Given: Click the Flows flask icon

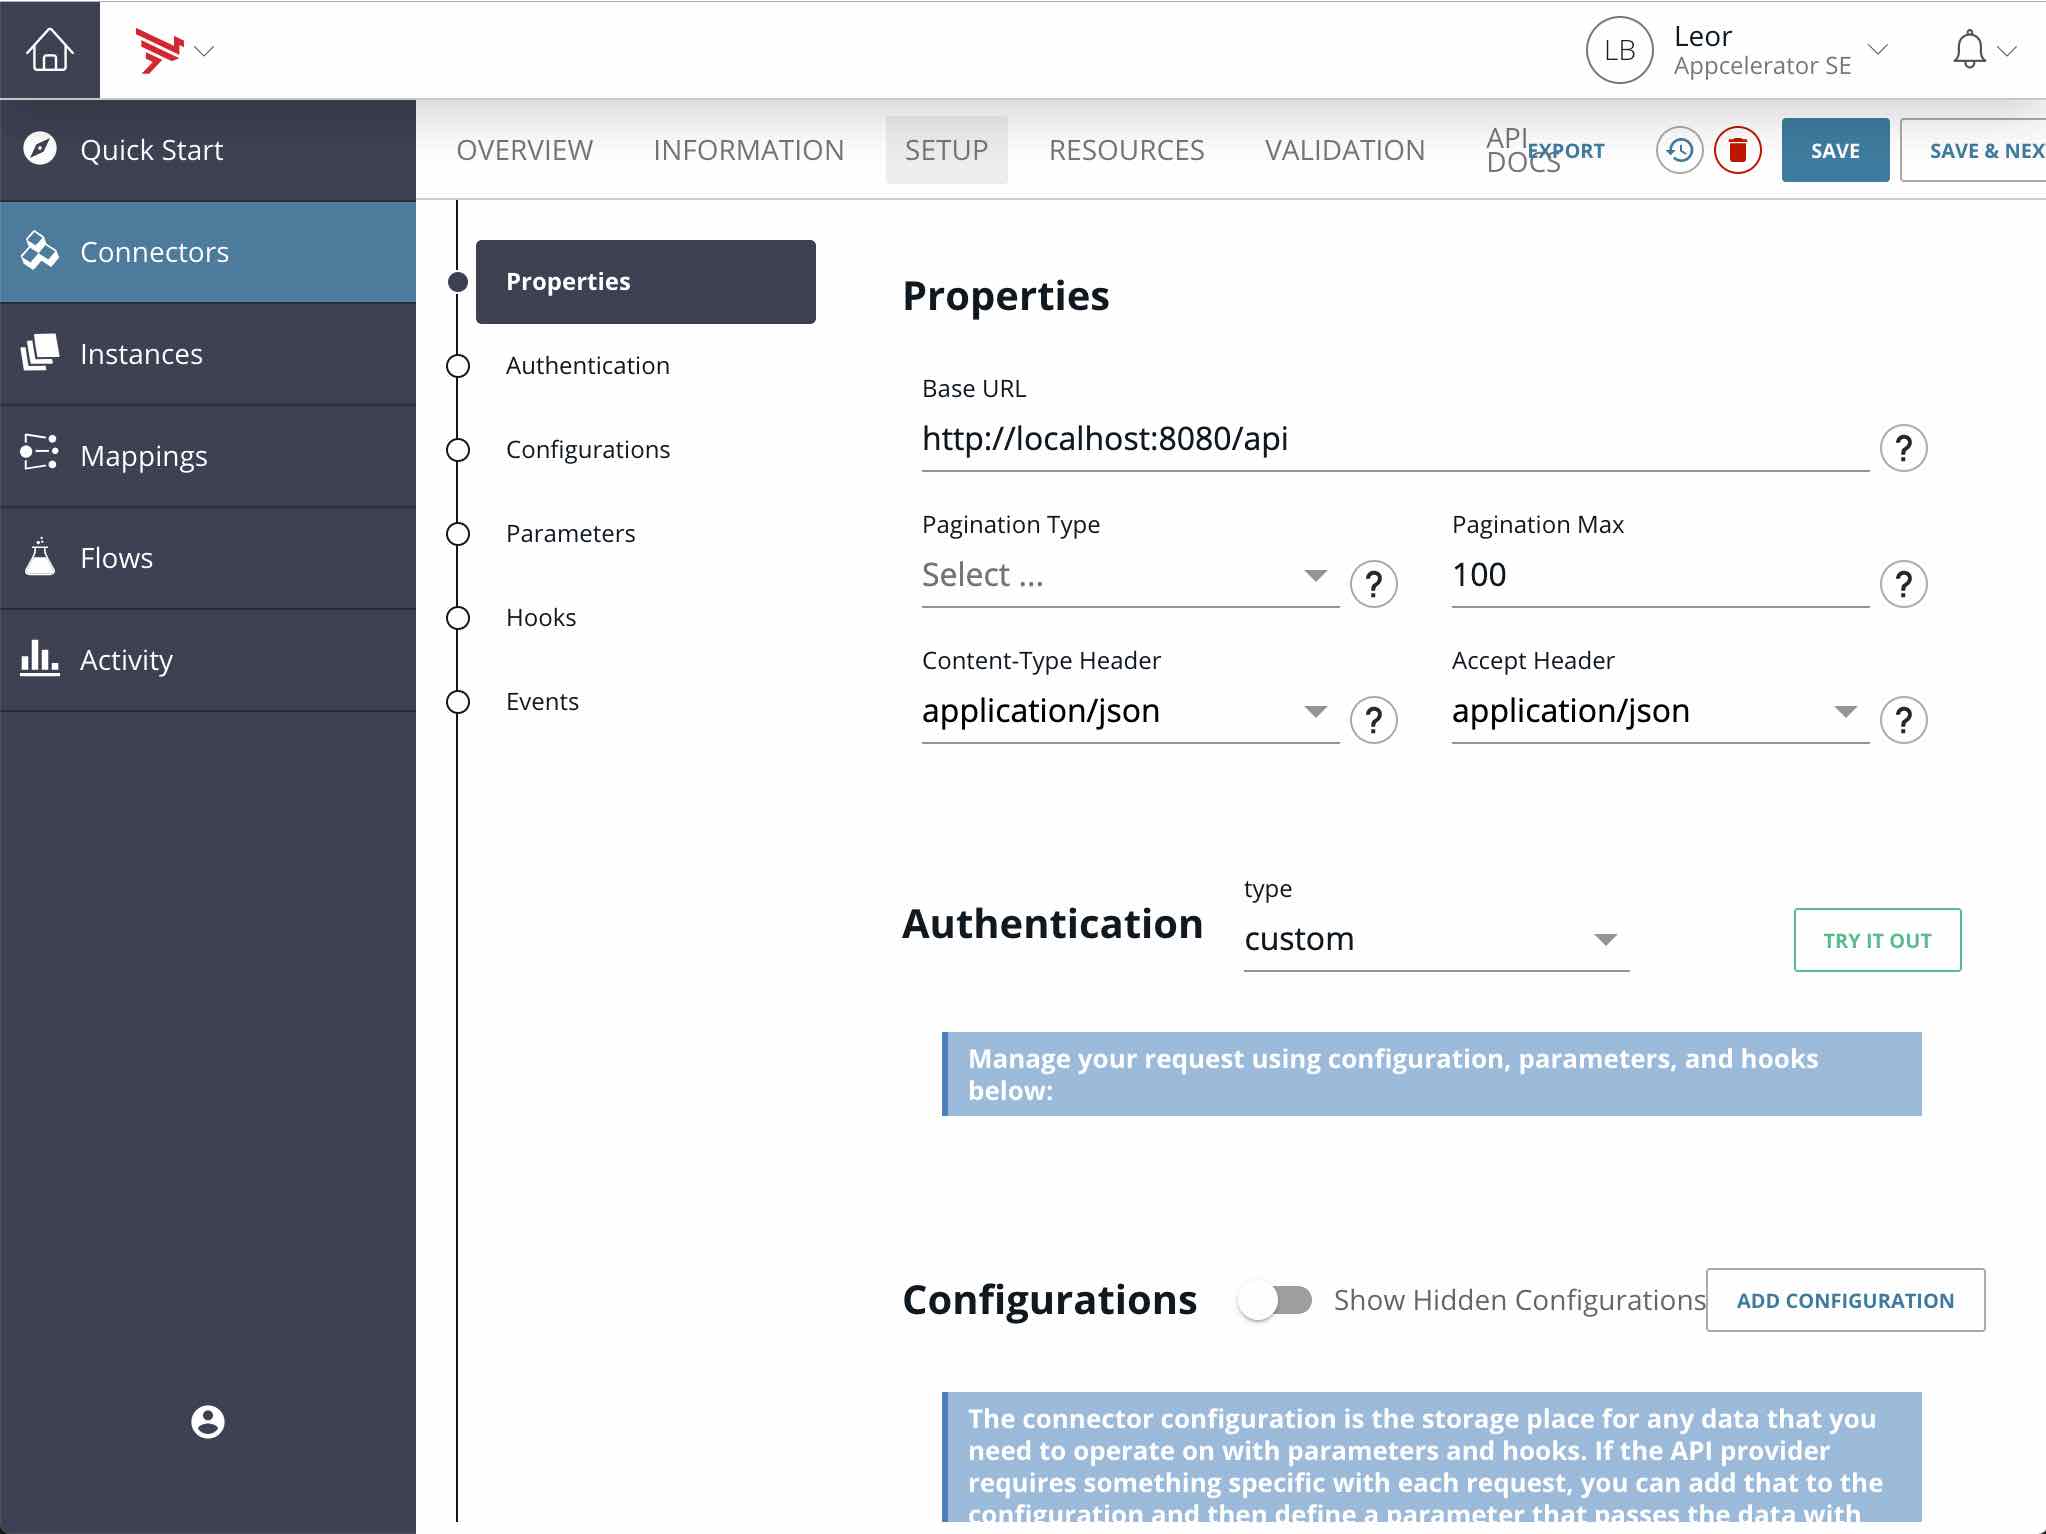Looking at the screenshot, I should [x=40, y=557].
